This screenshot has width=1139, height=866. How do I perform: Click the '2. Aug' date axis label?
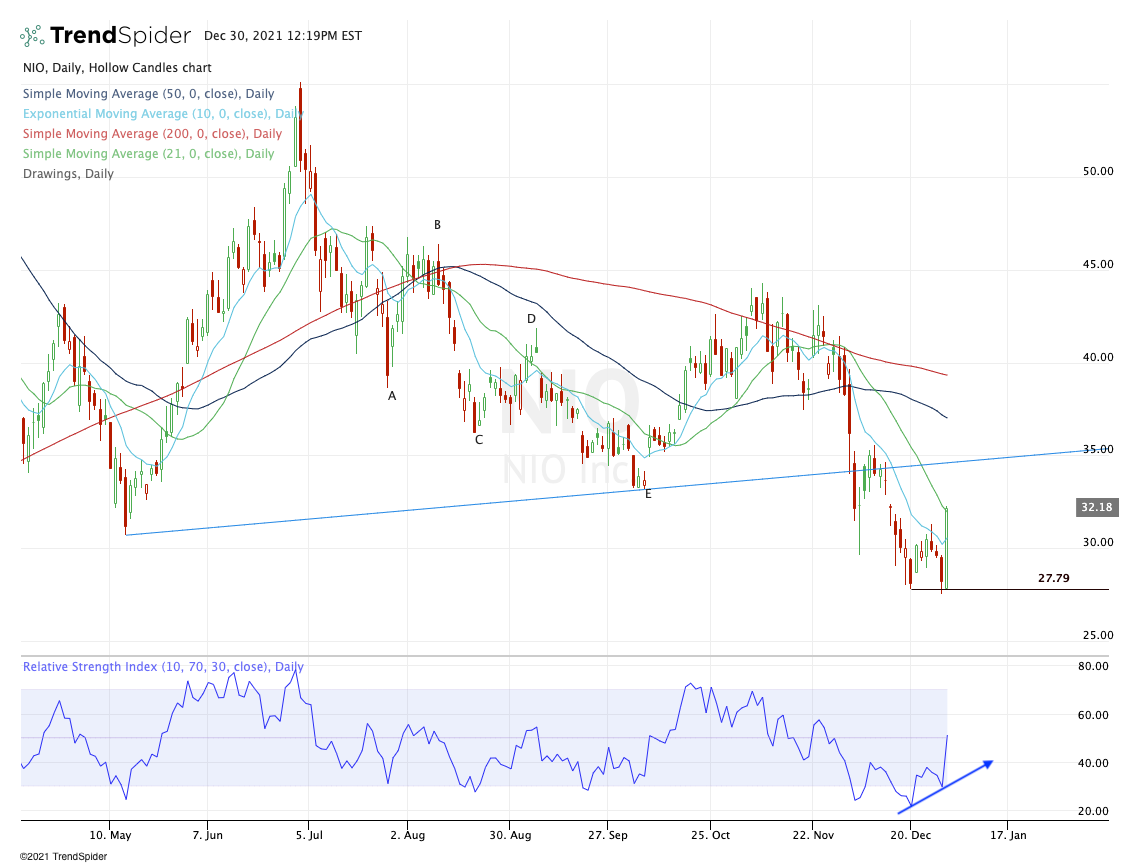tap(408, 835)
